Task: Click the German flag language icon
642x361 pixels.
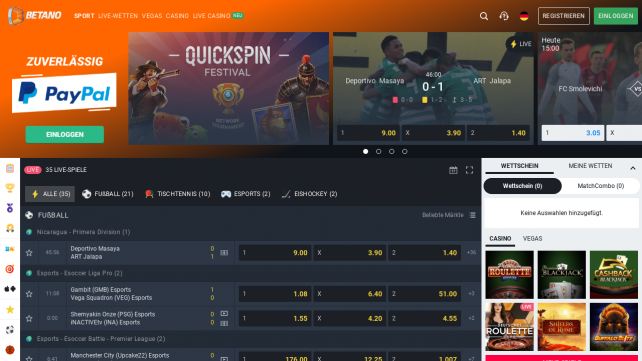Action: (524, 16)
